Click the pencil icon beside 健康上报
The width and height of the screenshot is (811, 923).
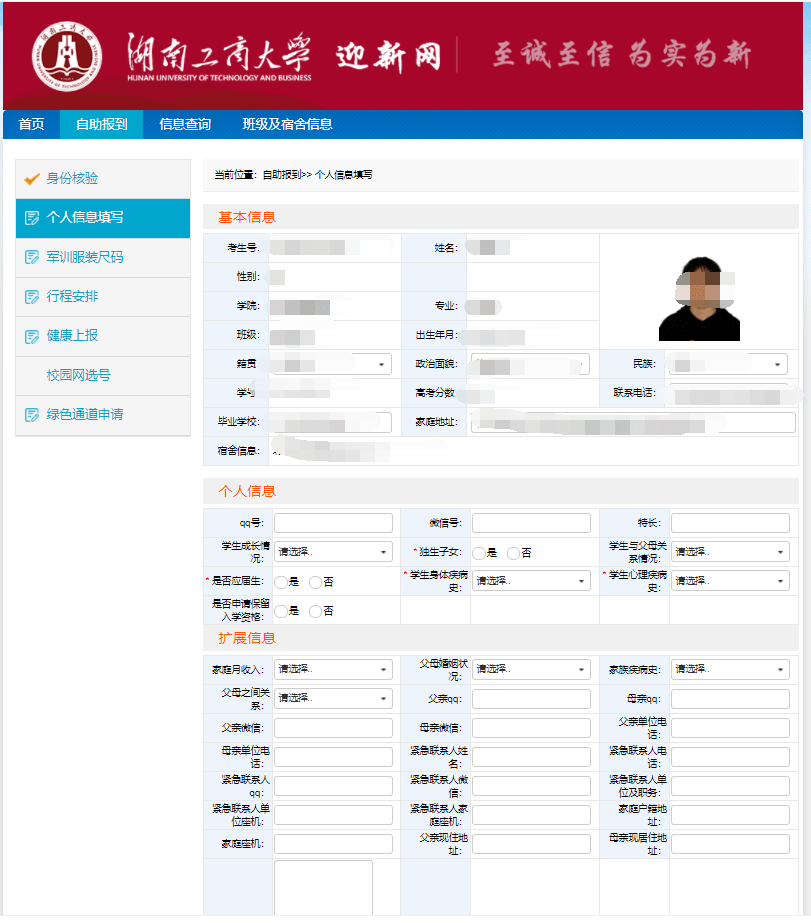click(x=32, y=336)
